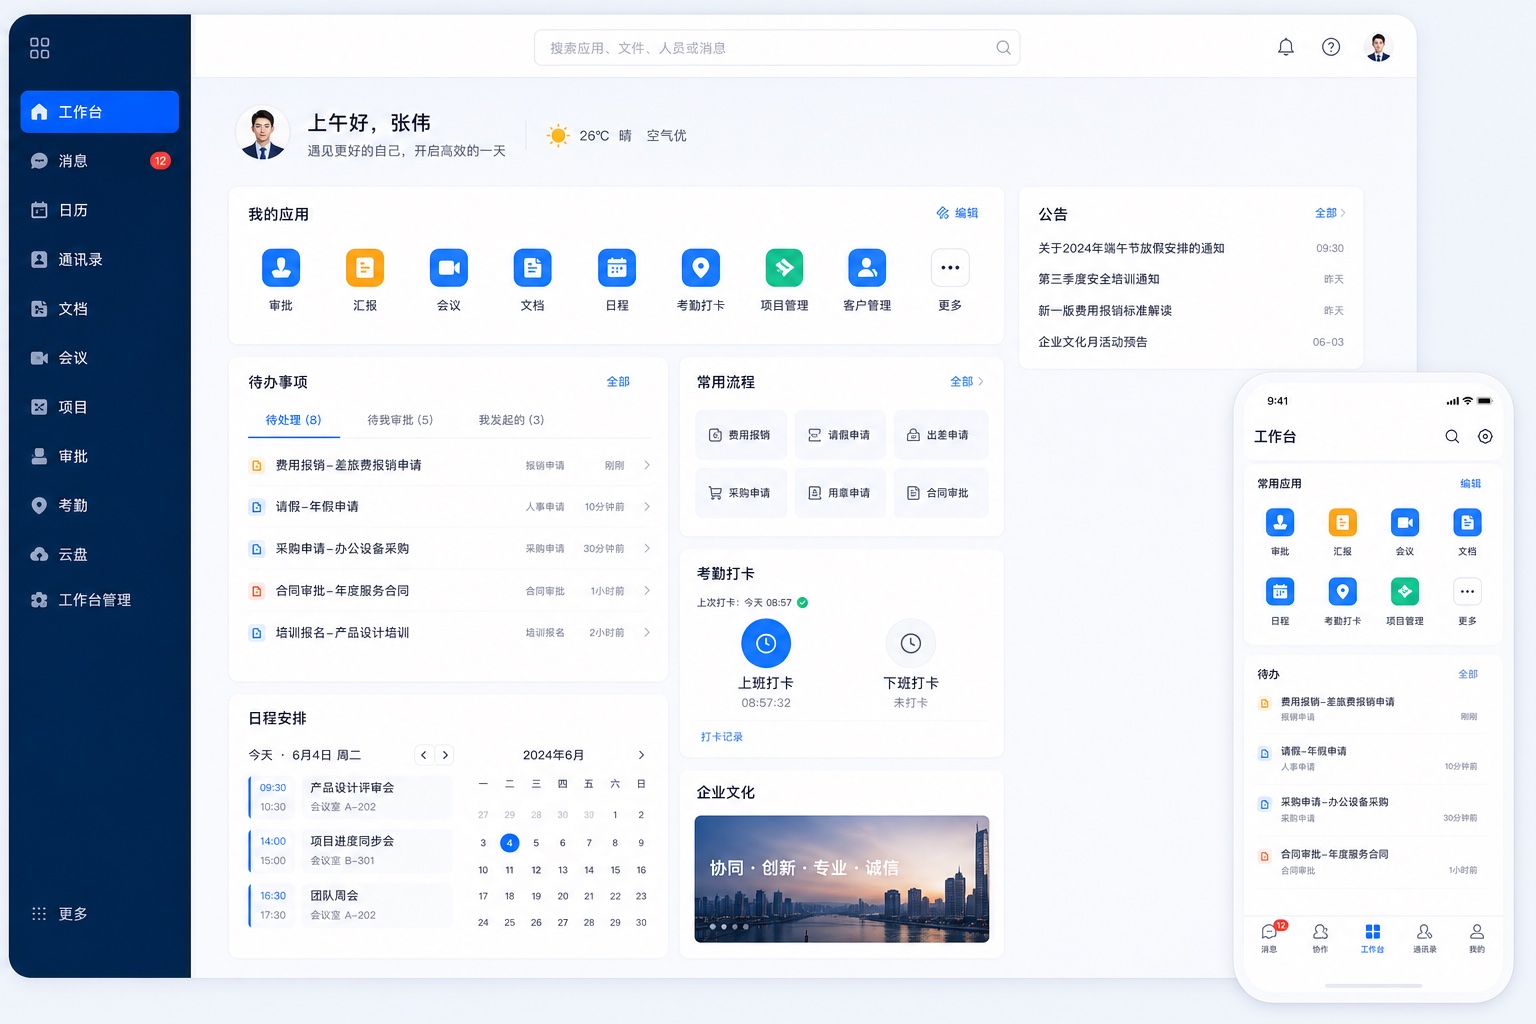Expand 采购申请-办公设备采购 row arrow
Image resolution: width=1536 pixels, height=1024 pixels.
(x=647, y=548)
